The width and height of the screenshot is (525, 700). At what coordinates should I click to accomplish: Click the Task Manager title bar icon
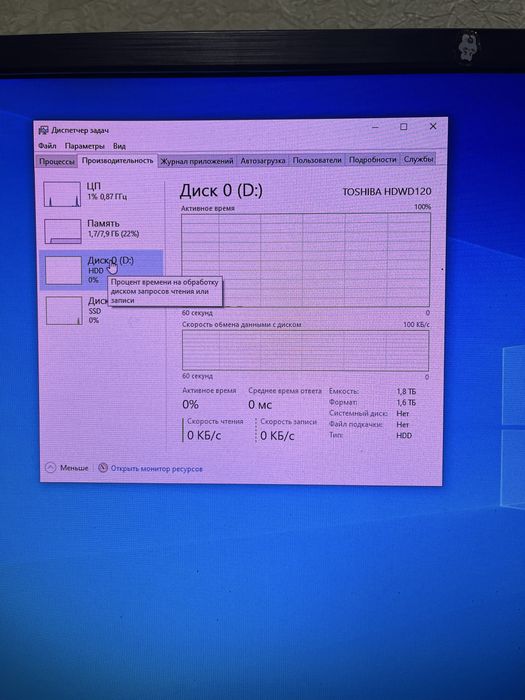pos(43,130)
